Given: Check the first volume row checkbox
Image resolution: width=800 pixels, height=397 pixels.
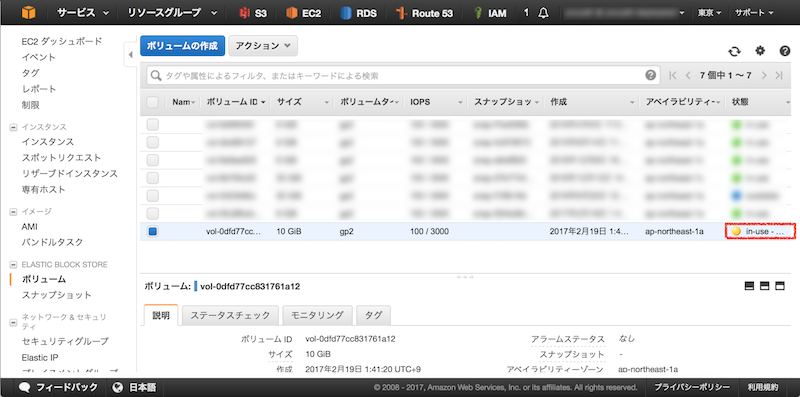Looking at the screenshot, I should click(x=153, y=125).
